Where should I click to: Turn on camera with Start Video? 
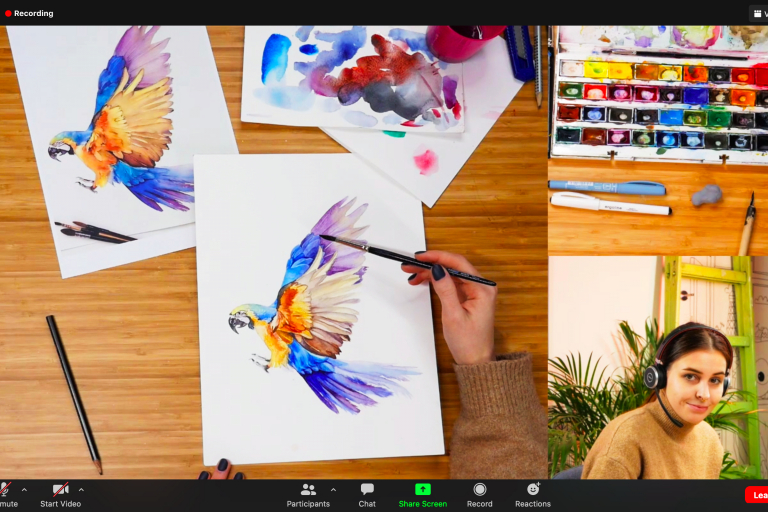[61, 493]
